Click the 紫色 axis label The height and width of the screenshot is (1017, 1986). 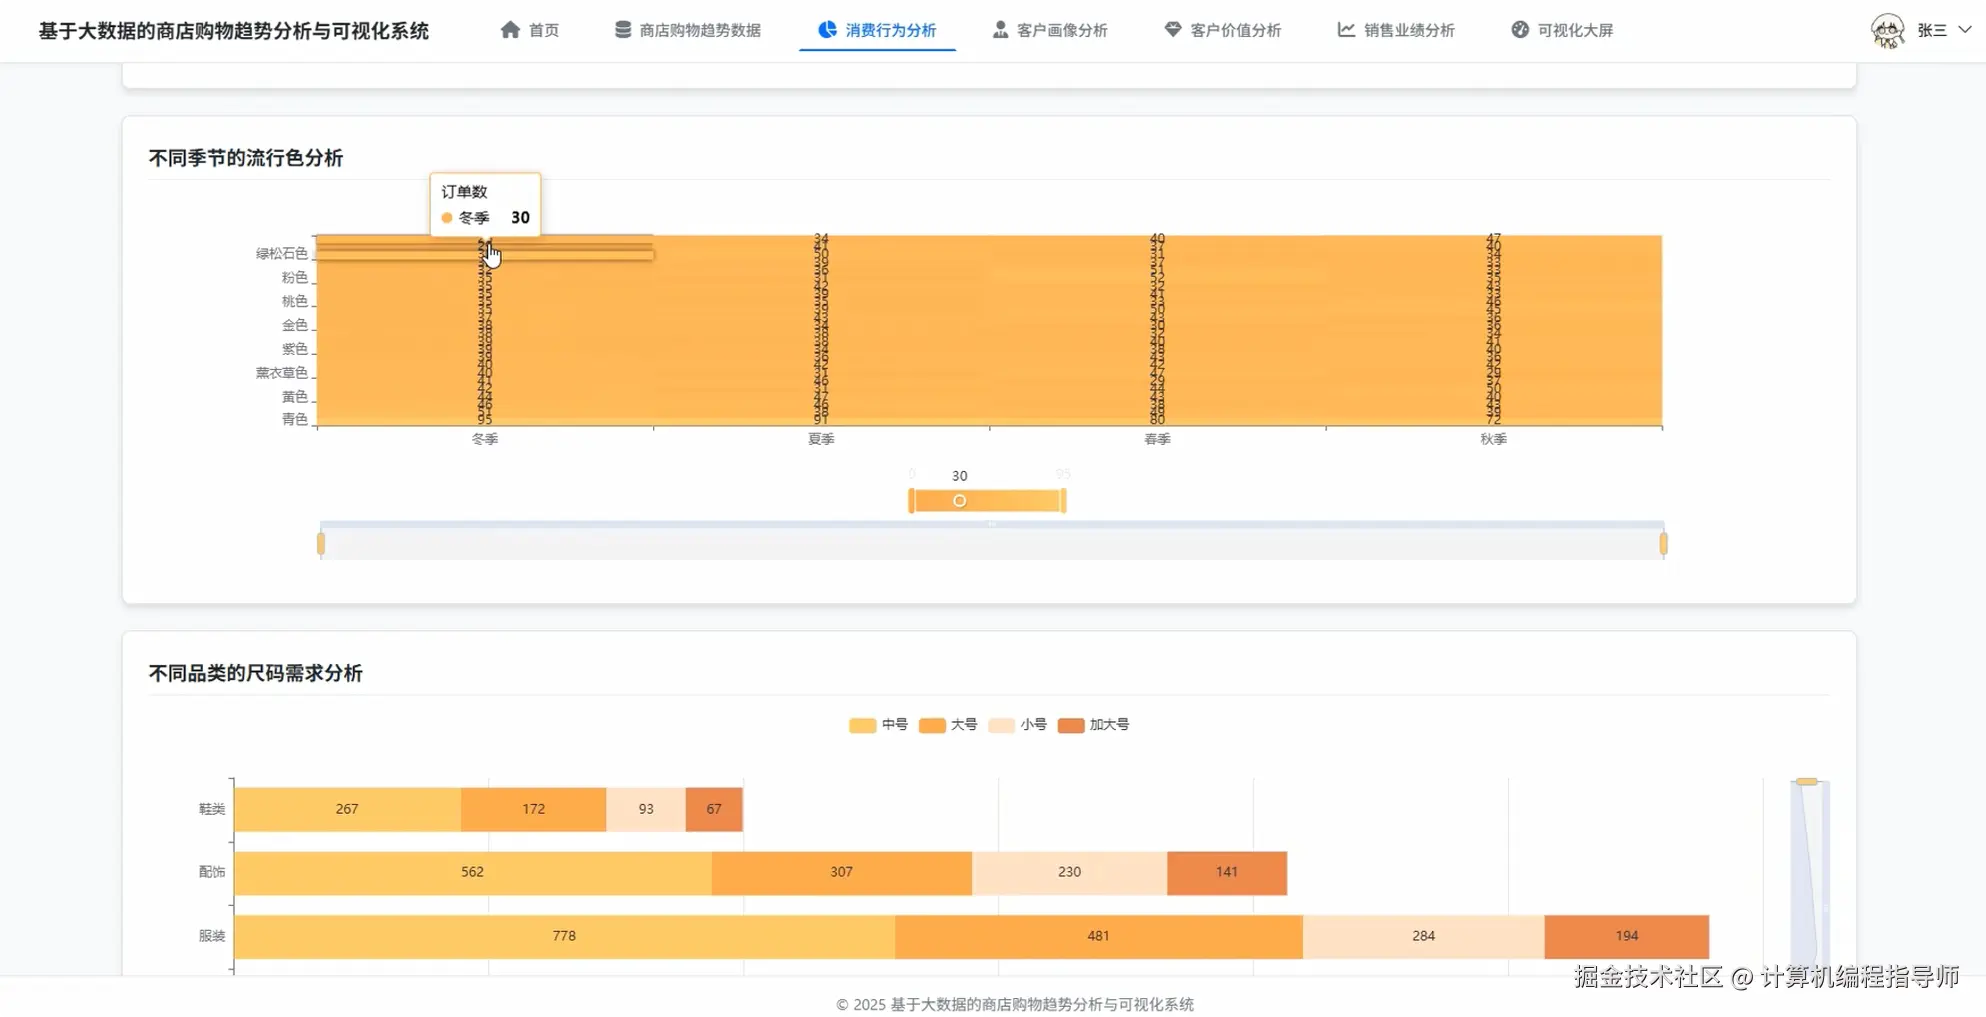(294, 350)
